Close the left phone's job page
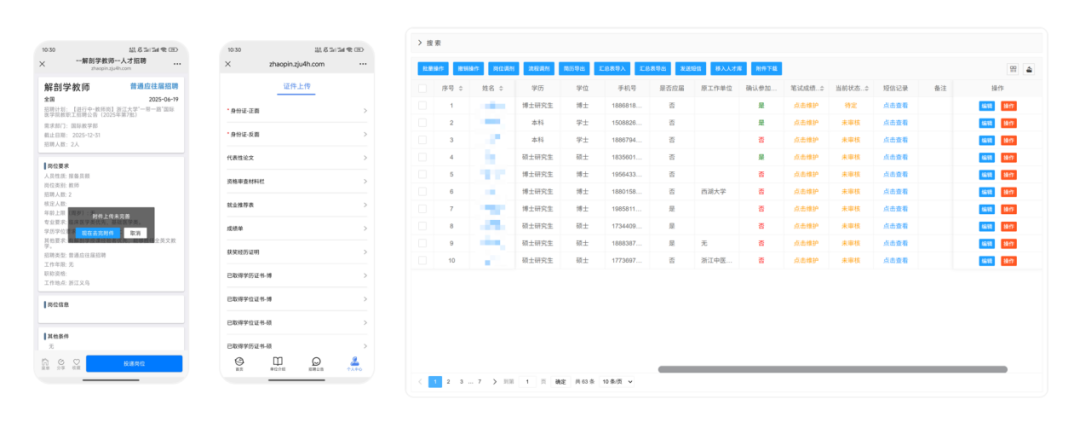The width and height of the screenshot is (1080, 434). 42,63
